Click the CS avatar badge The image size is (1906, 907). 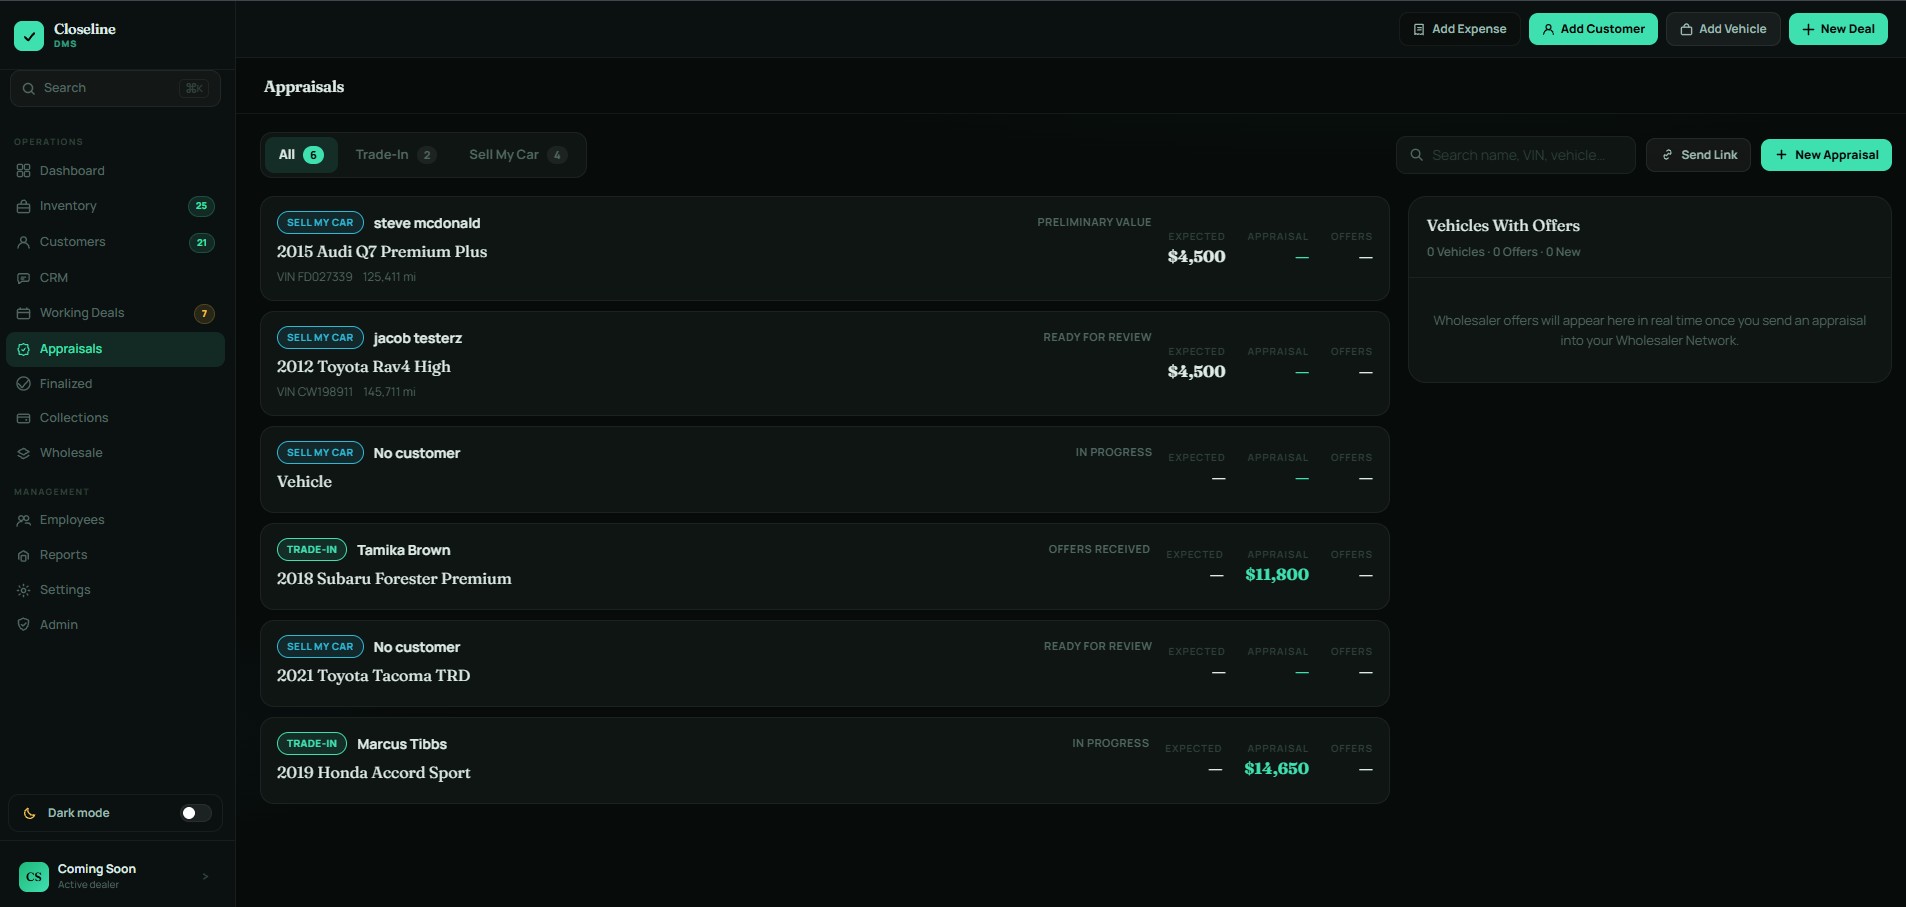coord(34,877)
